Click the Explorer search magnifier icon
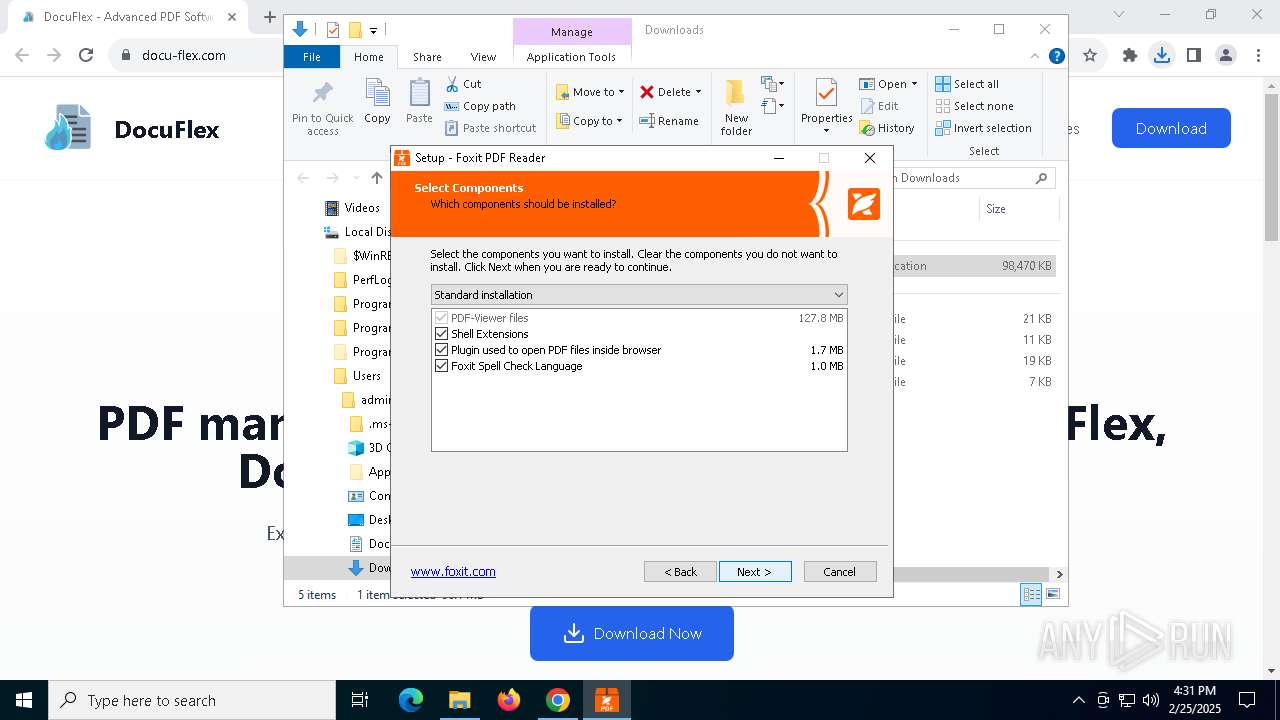 [x=1041, y=178]
